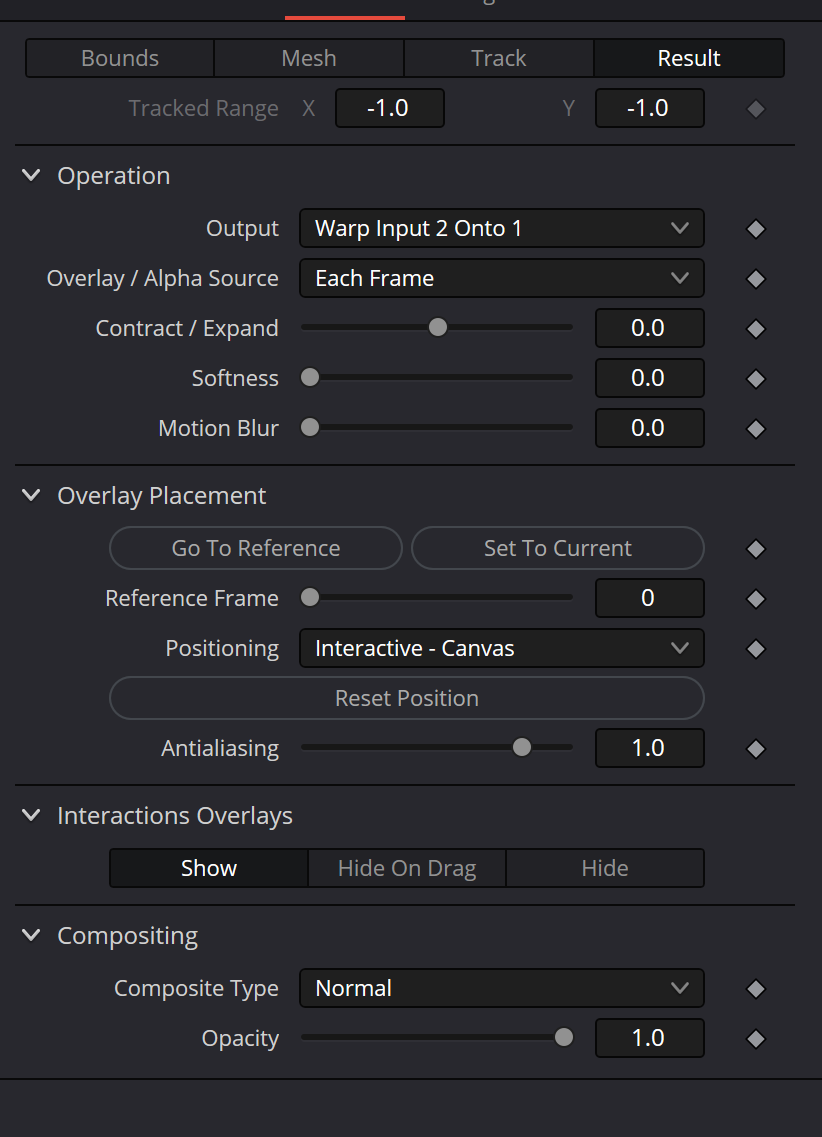Toggle keyframe diamond for Positioning

755,649
